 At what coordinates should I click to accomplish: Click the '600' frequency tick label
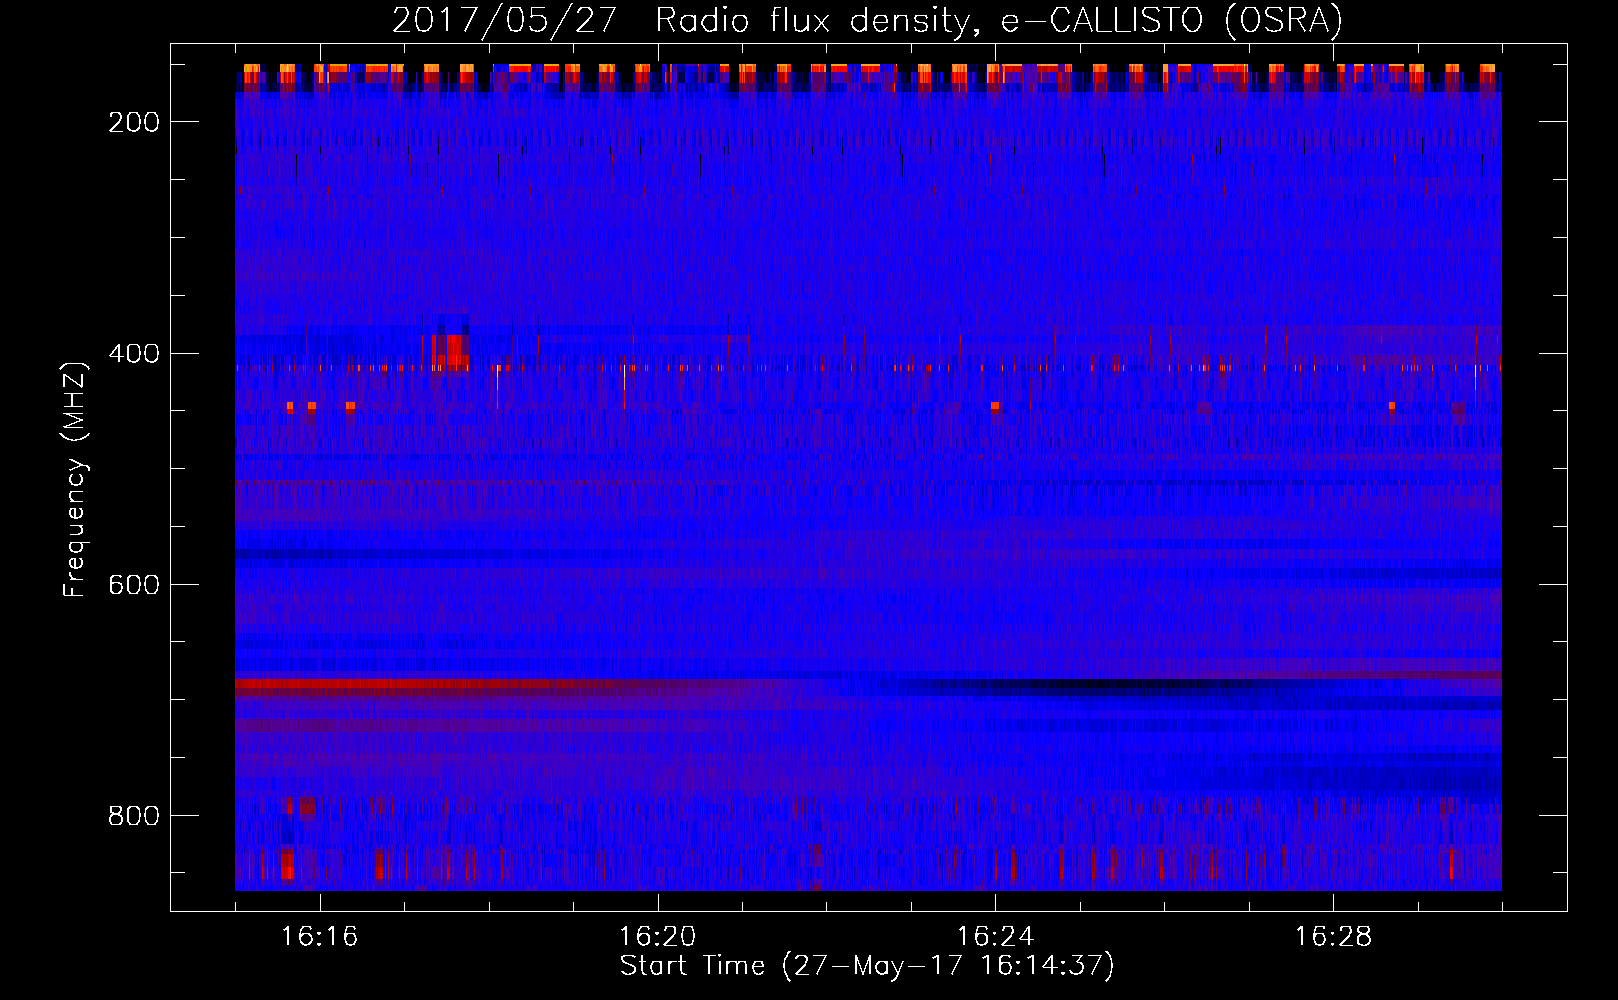(x=134, y=585)
